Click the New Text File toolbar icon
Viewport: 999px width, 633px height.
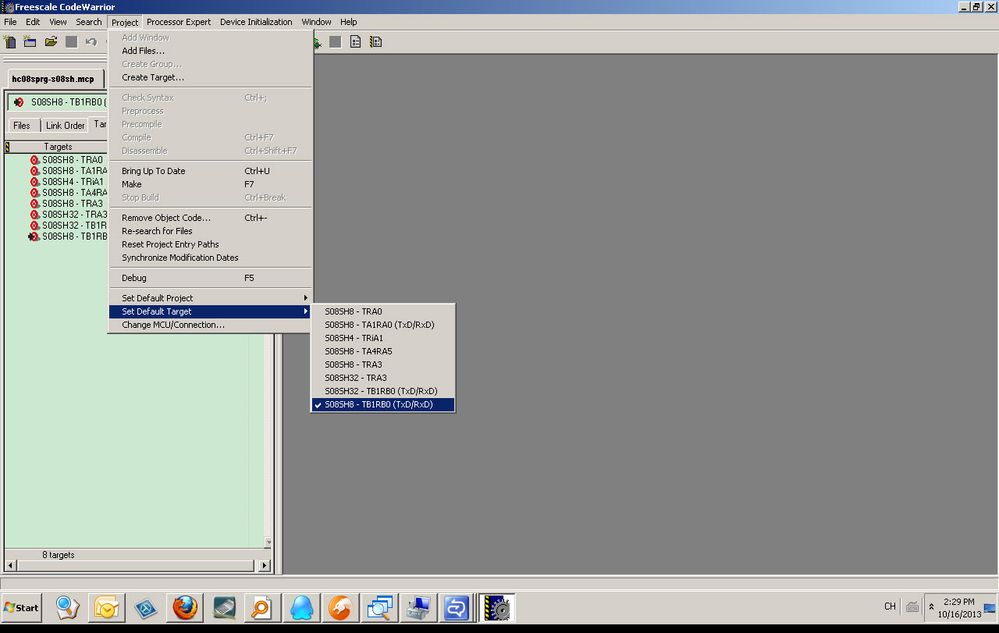(x=10, y=42)
